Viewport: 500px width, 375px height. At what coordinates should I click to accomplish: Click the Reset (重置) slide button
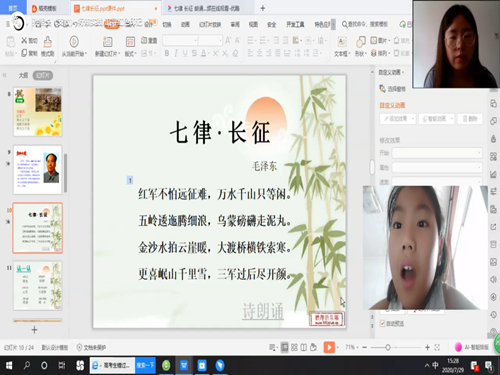pos(149,40)
